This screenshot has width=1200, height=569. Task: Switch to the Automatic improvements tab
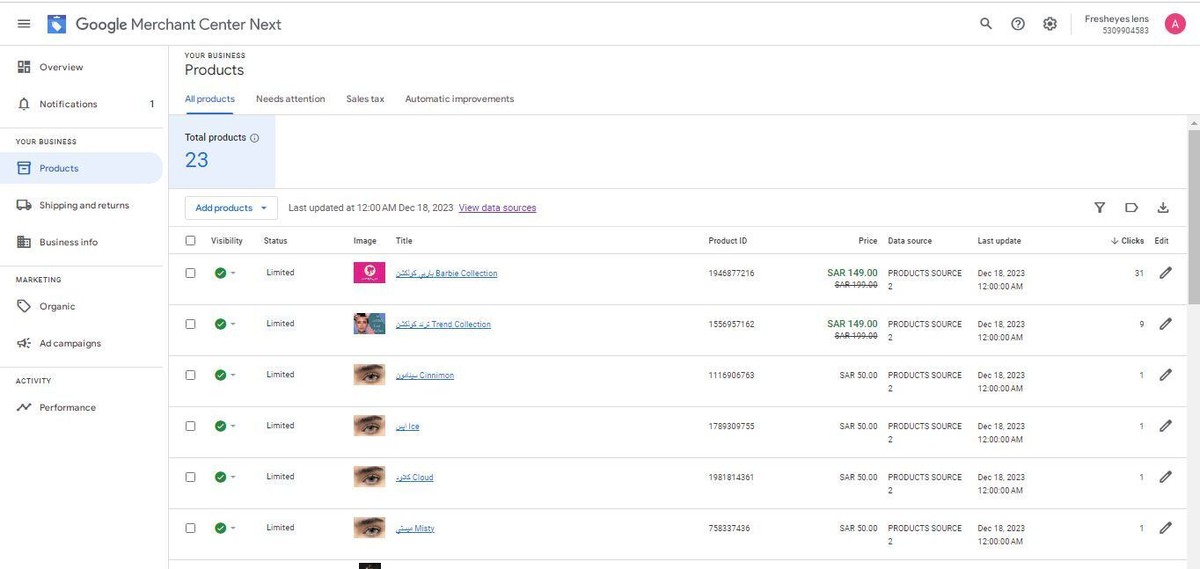(x=459, y=99)
